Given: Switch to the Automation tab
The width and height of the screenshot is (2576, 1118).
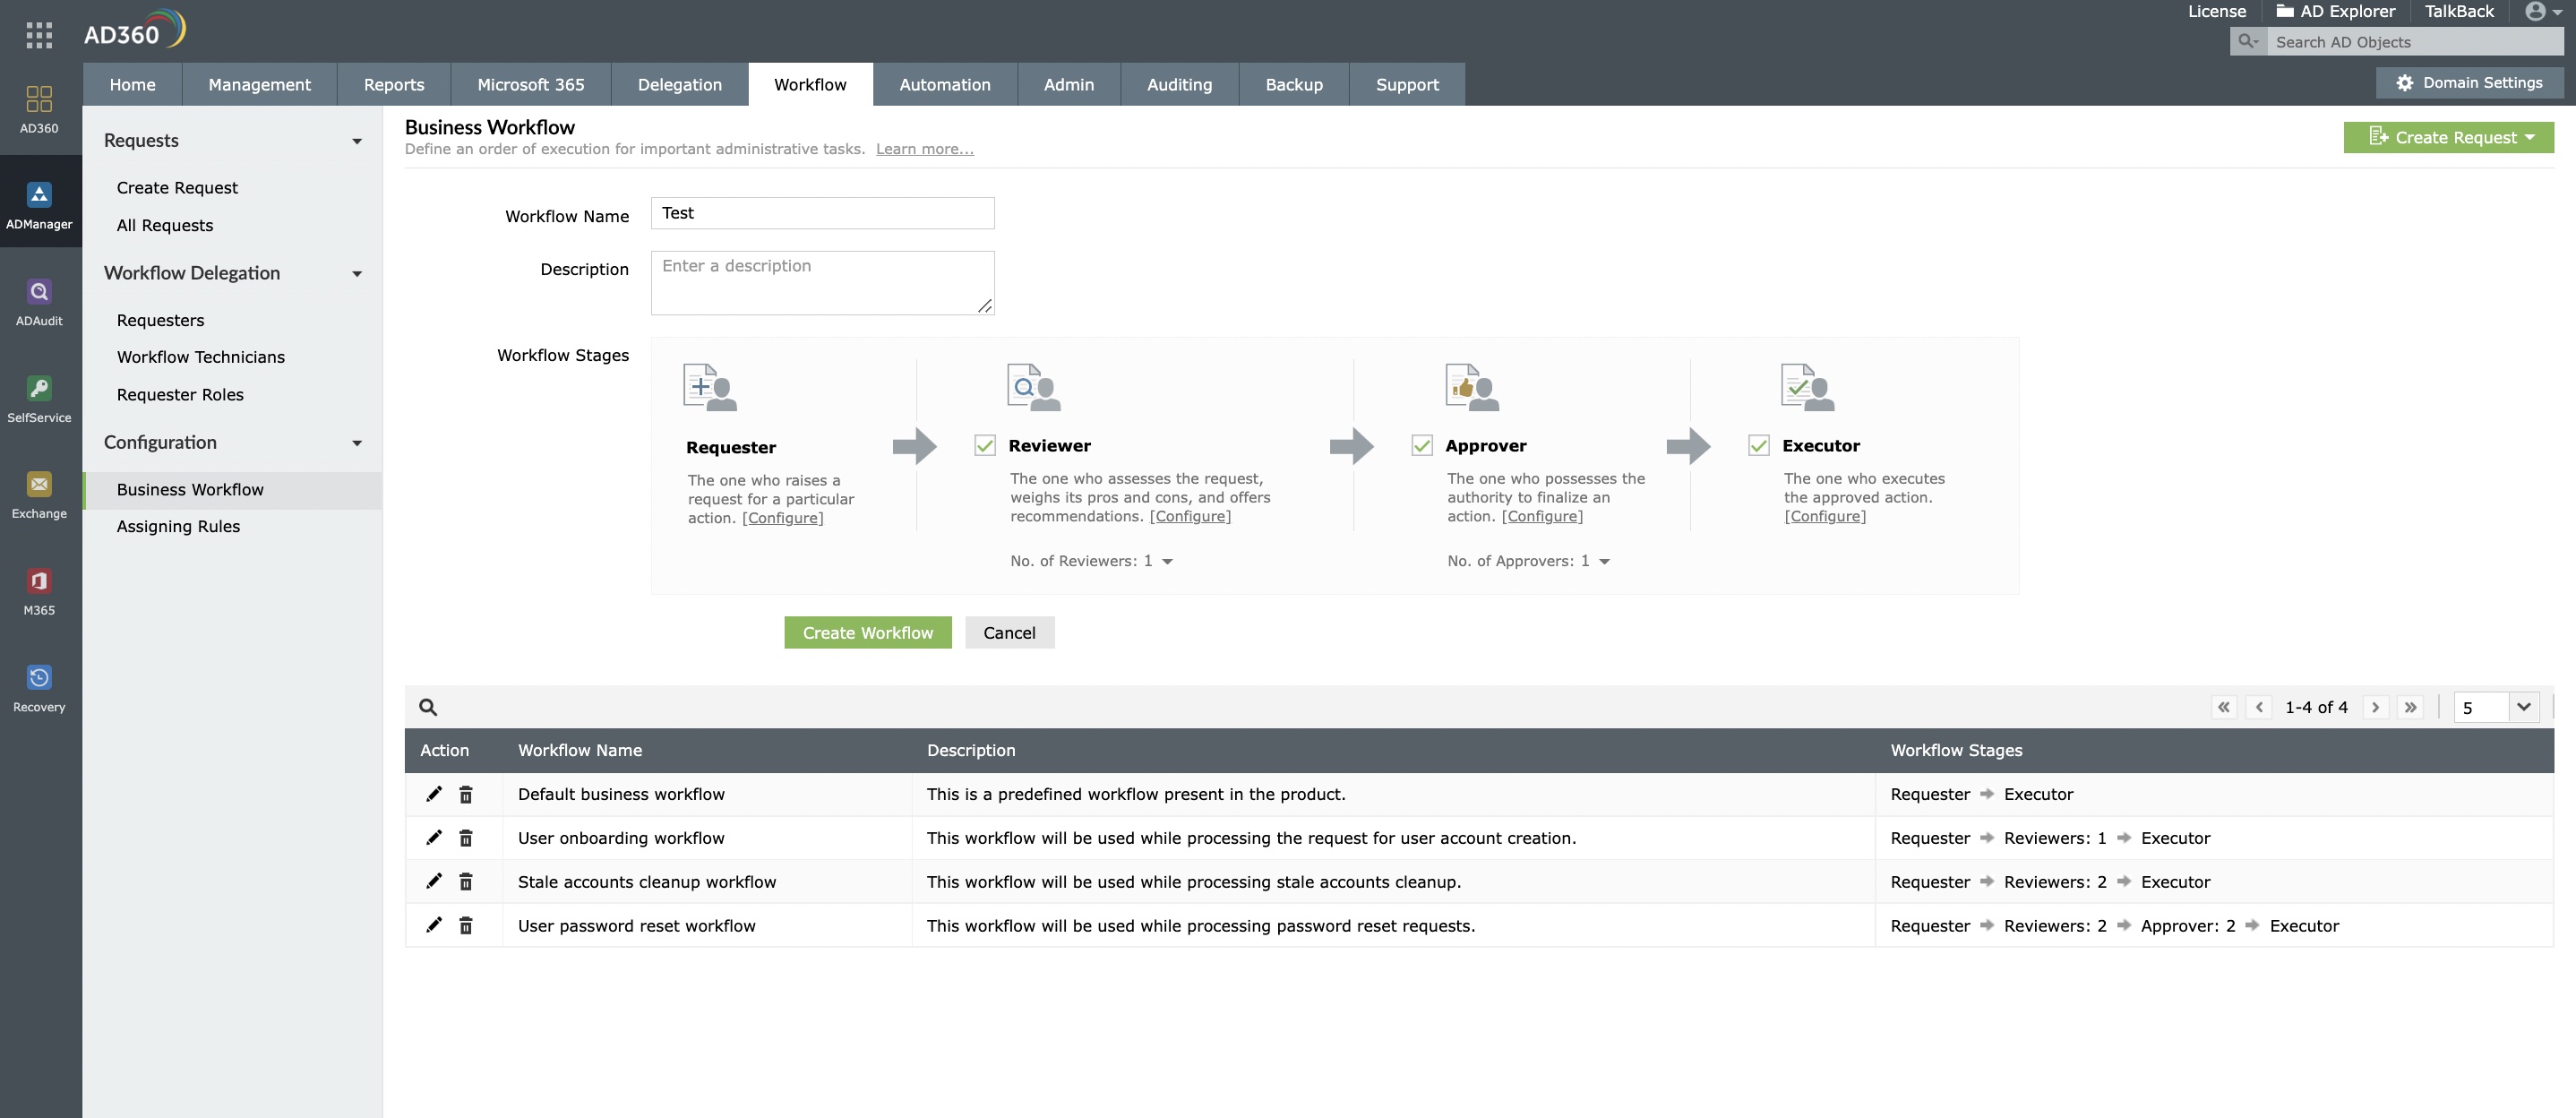Looking at the screenshot, I should [x=944, y=84].
